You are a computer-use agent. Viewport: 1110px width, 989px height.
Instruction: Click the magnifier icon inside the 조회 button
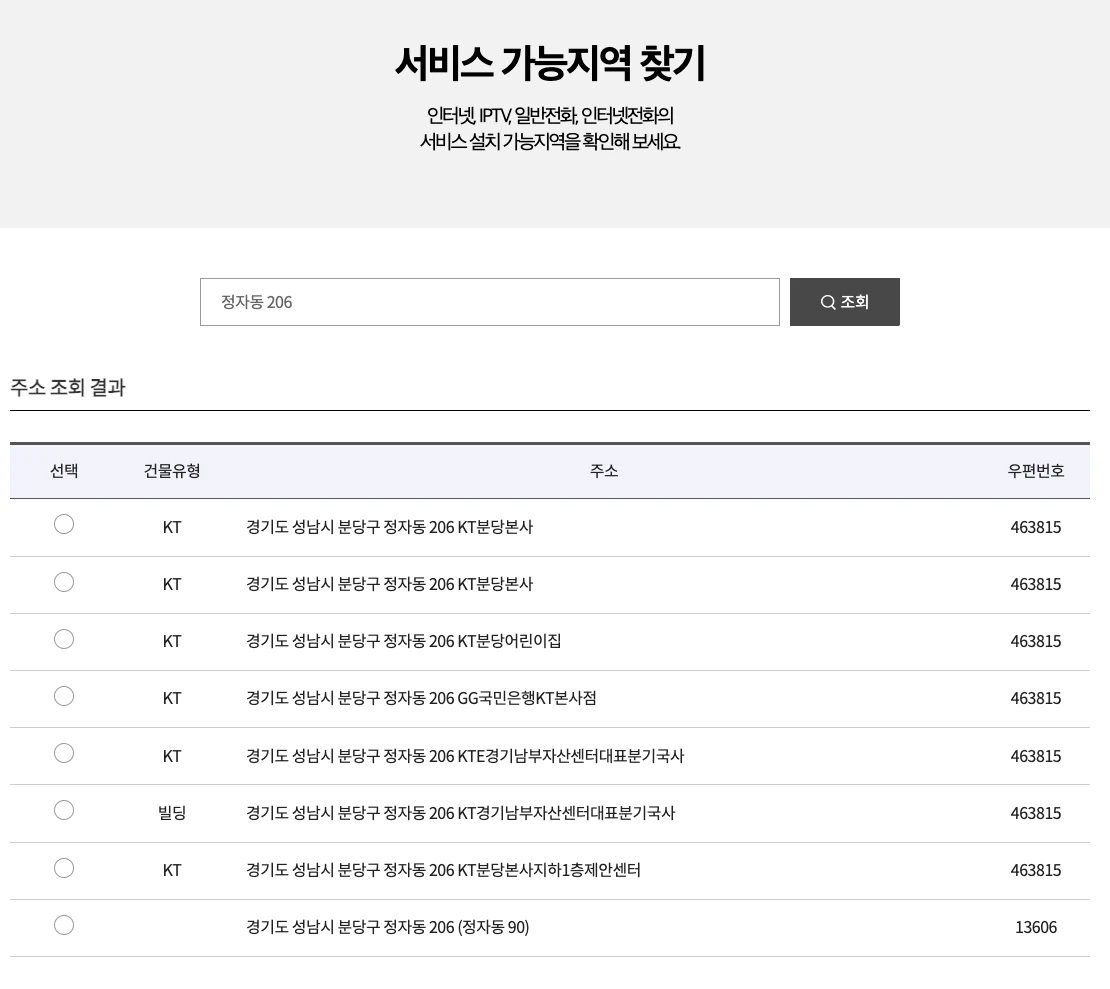coord(830,302)
